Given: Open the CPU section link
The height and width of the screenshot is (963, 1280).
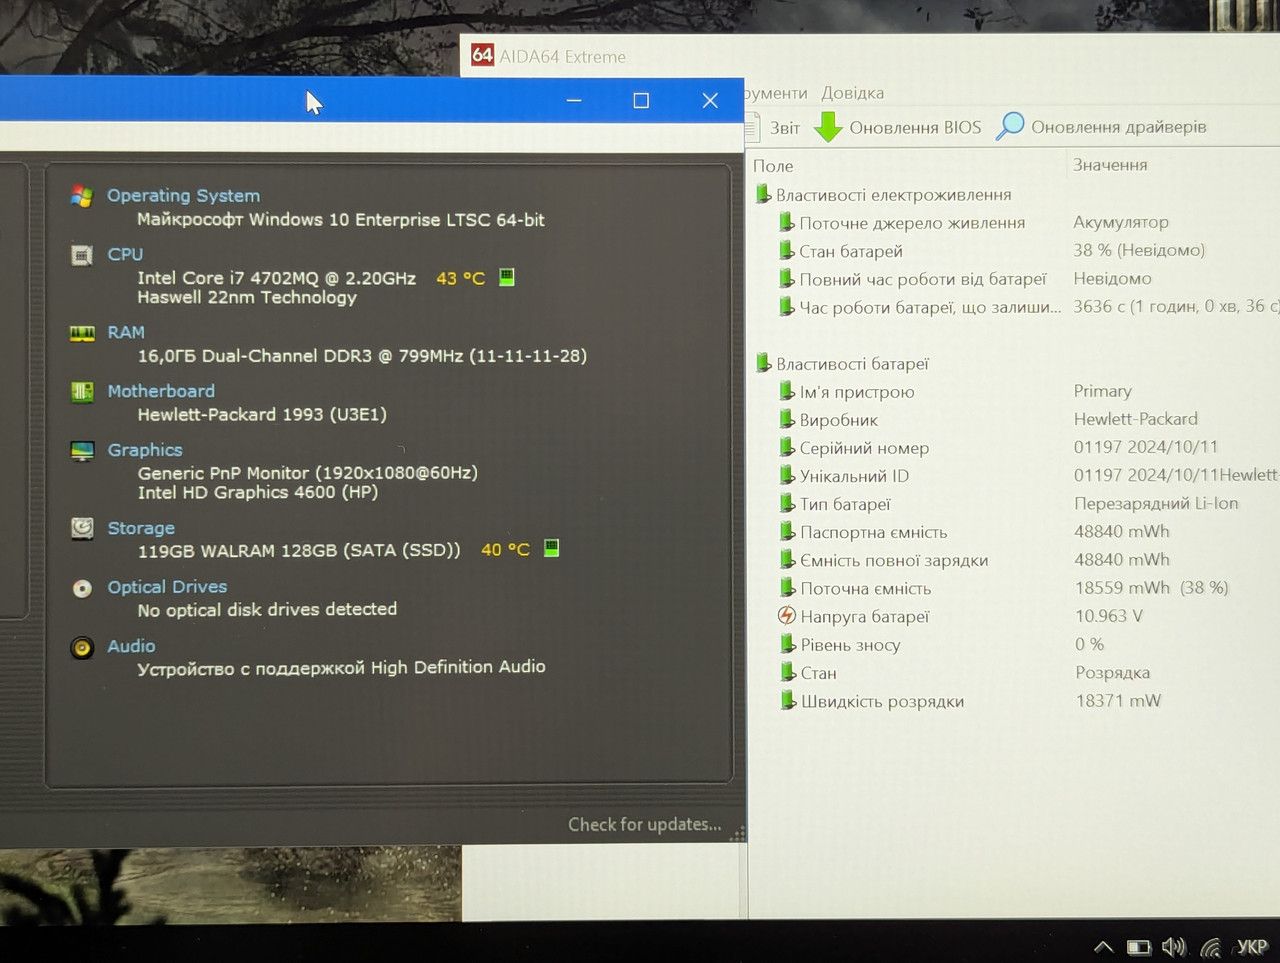Looking at the screenshot, I should click(x=125, y=254).
